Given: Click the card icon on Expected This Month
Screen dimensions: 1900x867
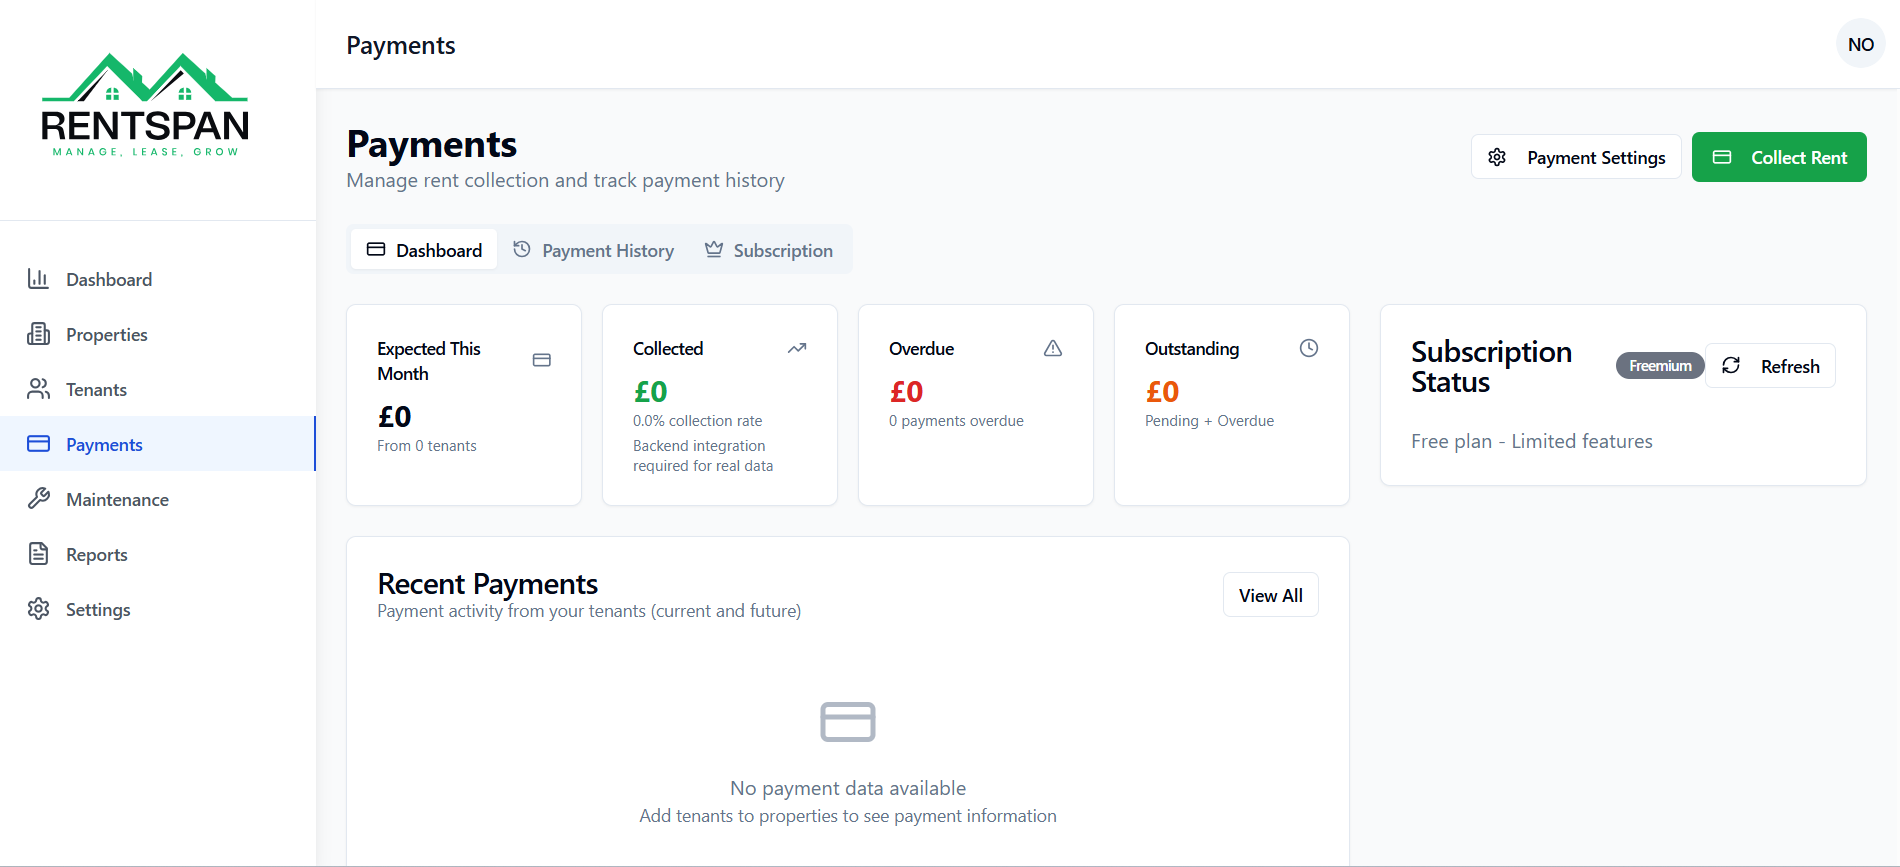Looking at the screenshot, I should (x=542, y=360).
